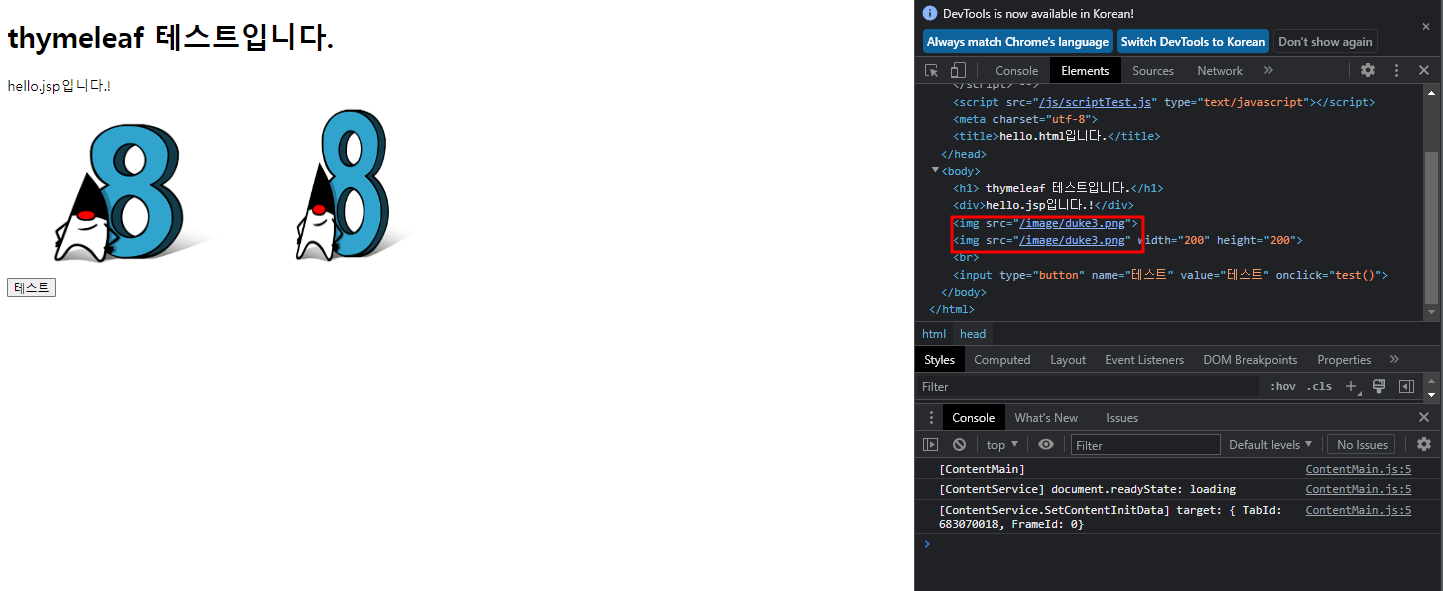Open the Event Listeners tab
The height and width of the screenshot is (591, 1443).
[x=1144, y=359]
